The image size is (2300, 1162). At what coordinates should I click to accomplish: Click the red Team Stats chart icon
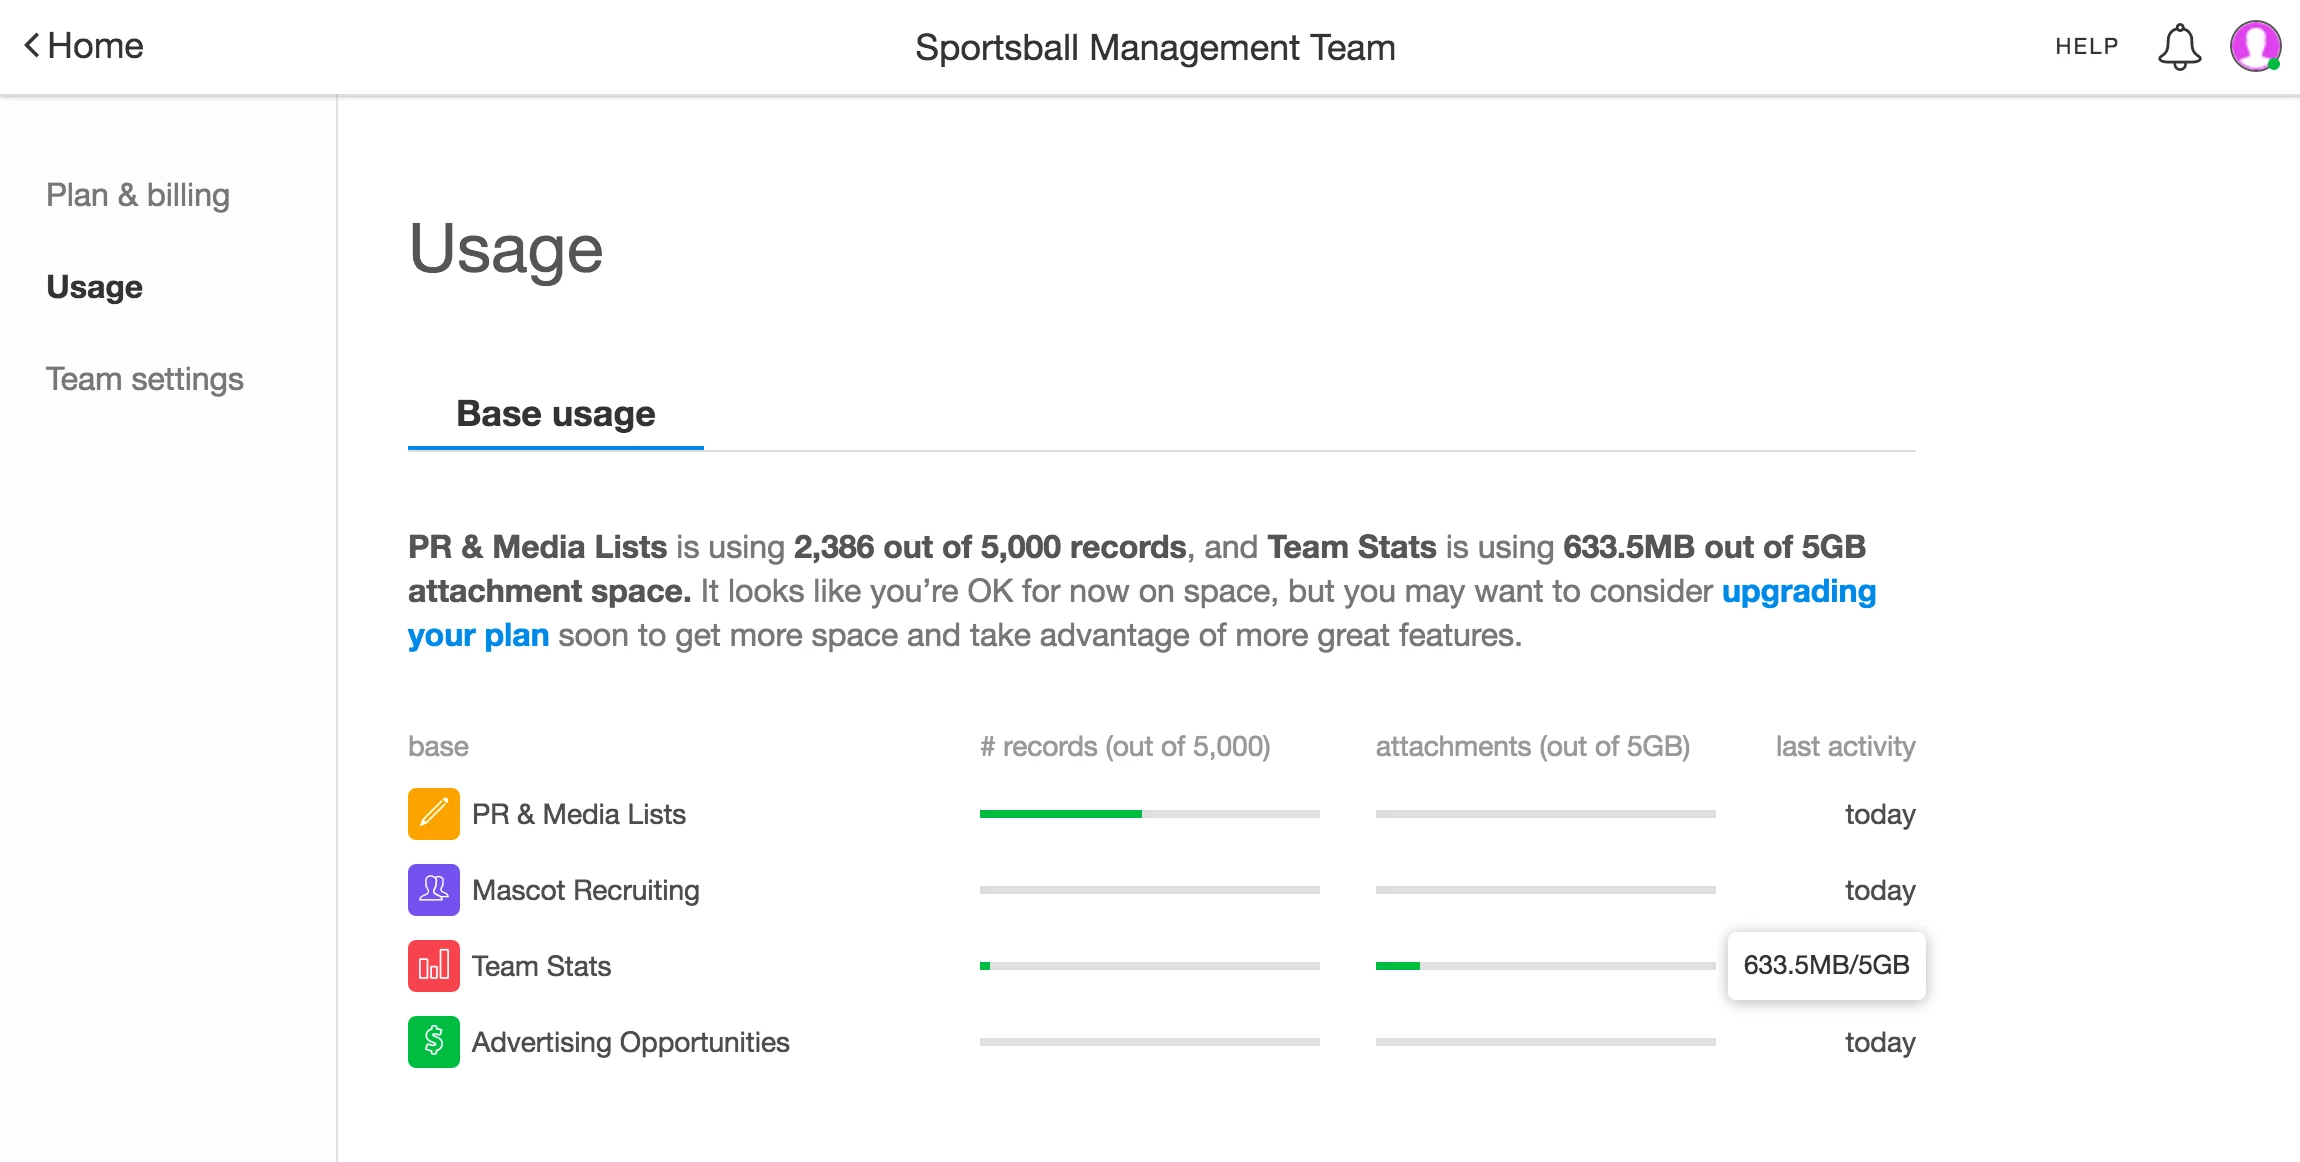pyautogui.click(x=433, y=966)
